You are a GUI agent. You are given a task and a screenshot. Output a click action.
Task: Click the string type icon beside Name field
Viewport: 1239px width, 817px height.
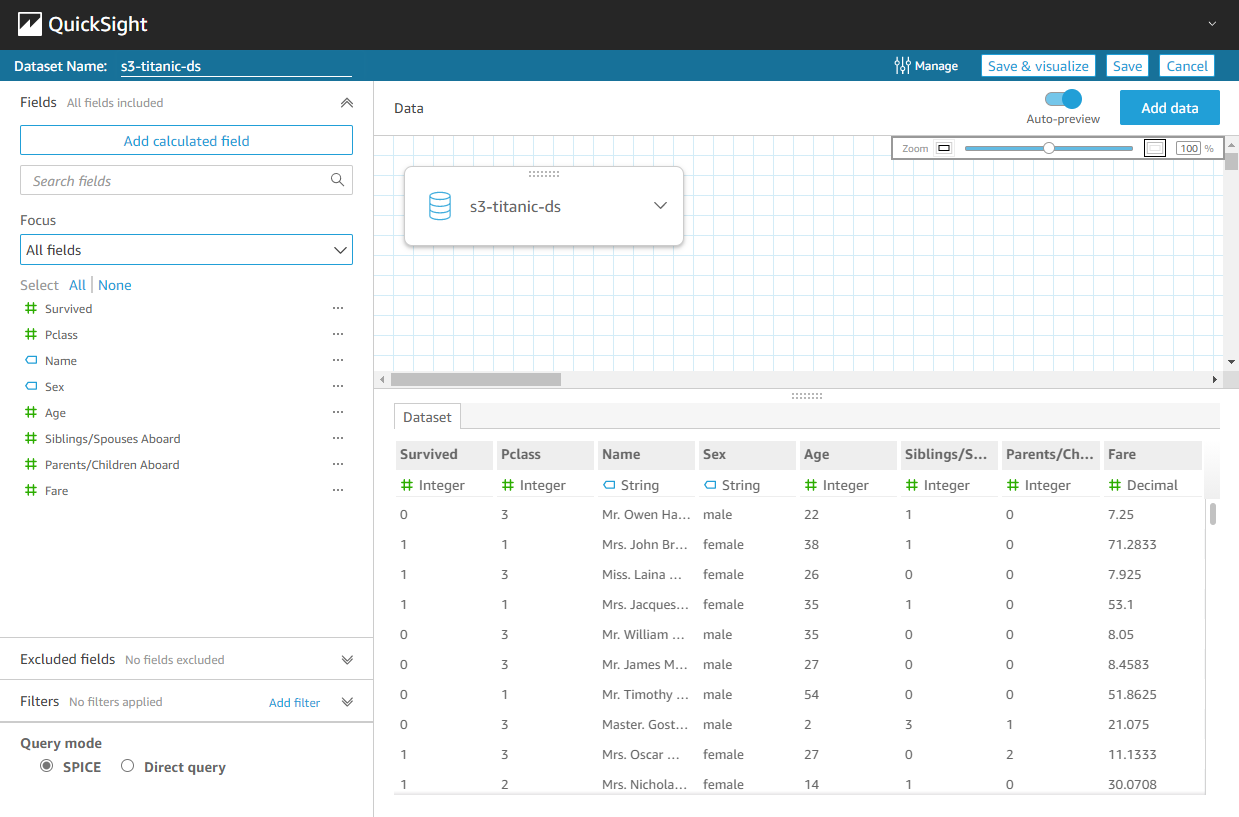[31, 361]
